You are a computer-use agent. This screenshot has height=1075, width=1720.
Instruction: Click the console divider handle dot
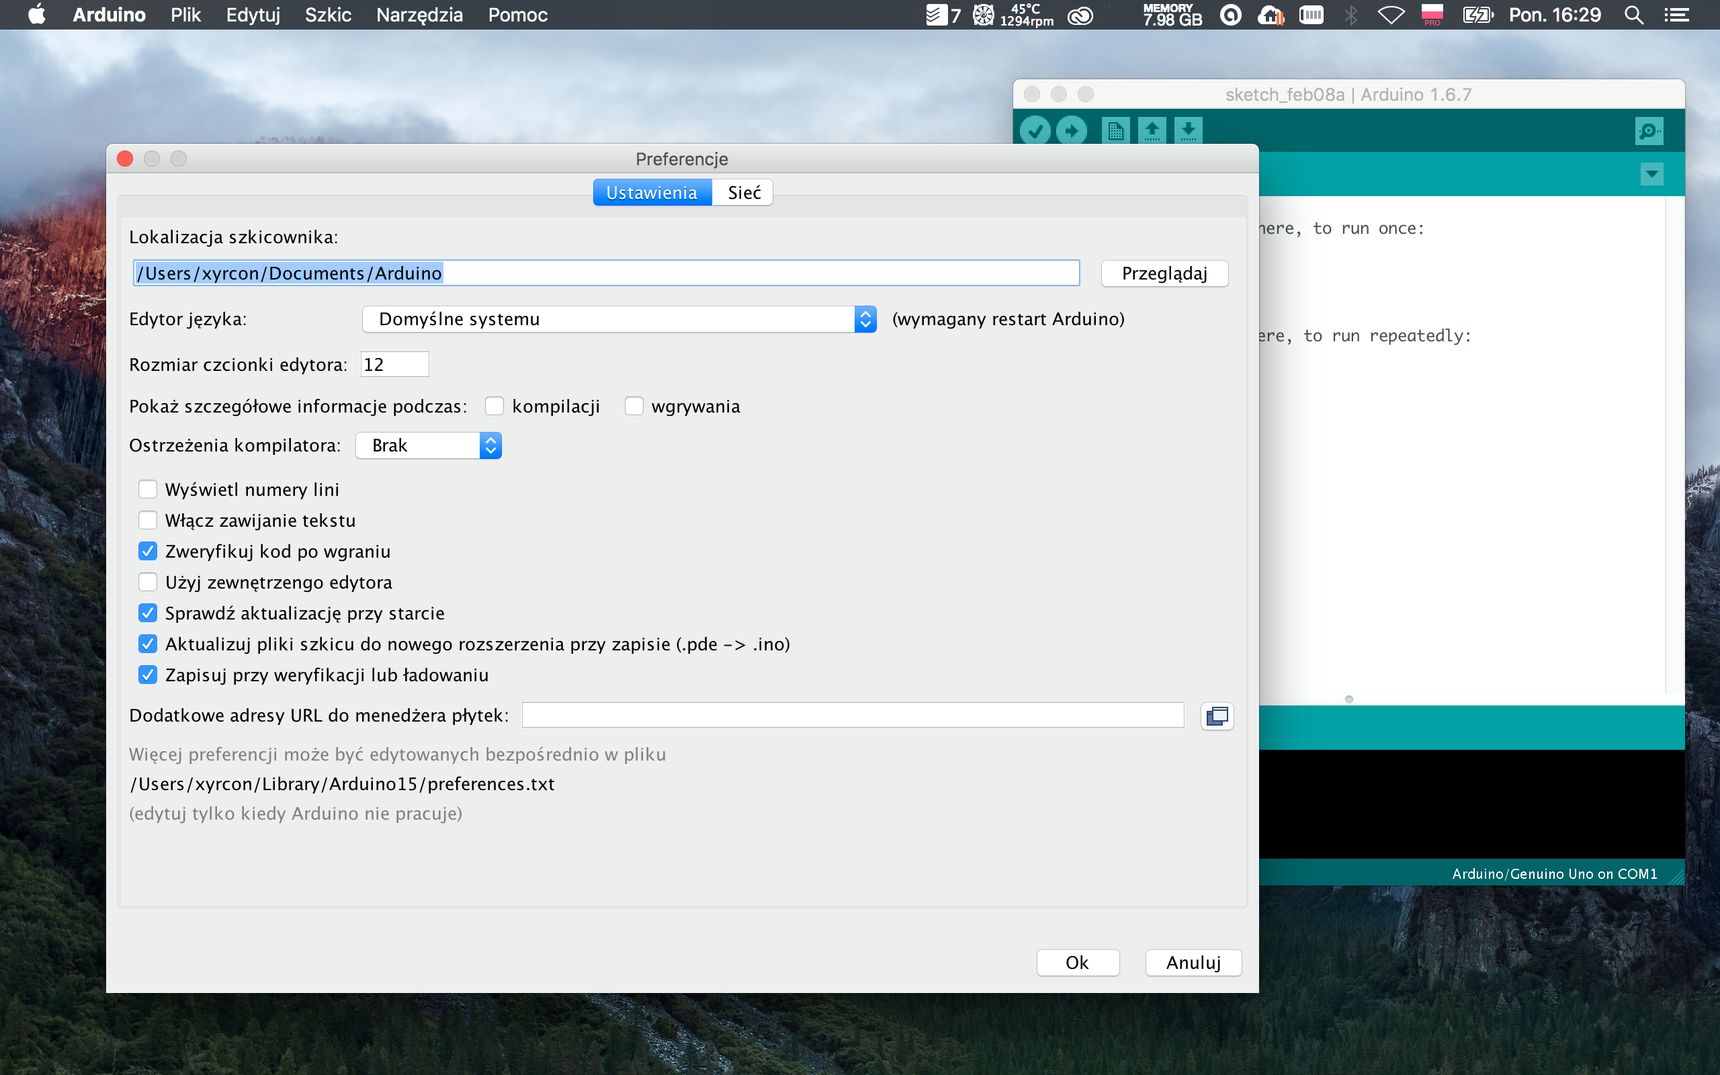(1349, 699)
